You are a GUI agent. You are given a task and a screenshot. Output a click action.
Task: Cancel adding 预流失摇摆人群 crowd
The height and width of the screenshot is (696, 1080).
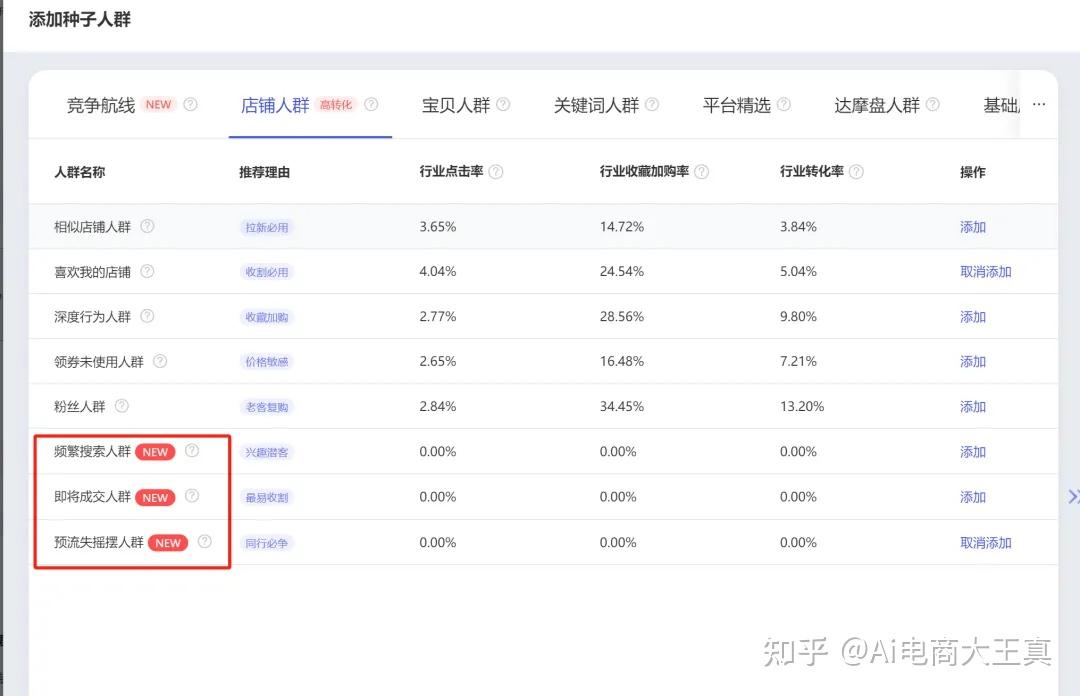click(986, 542)
